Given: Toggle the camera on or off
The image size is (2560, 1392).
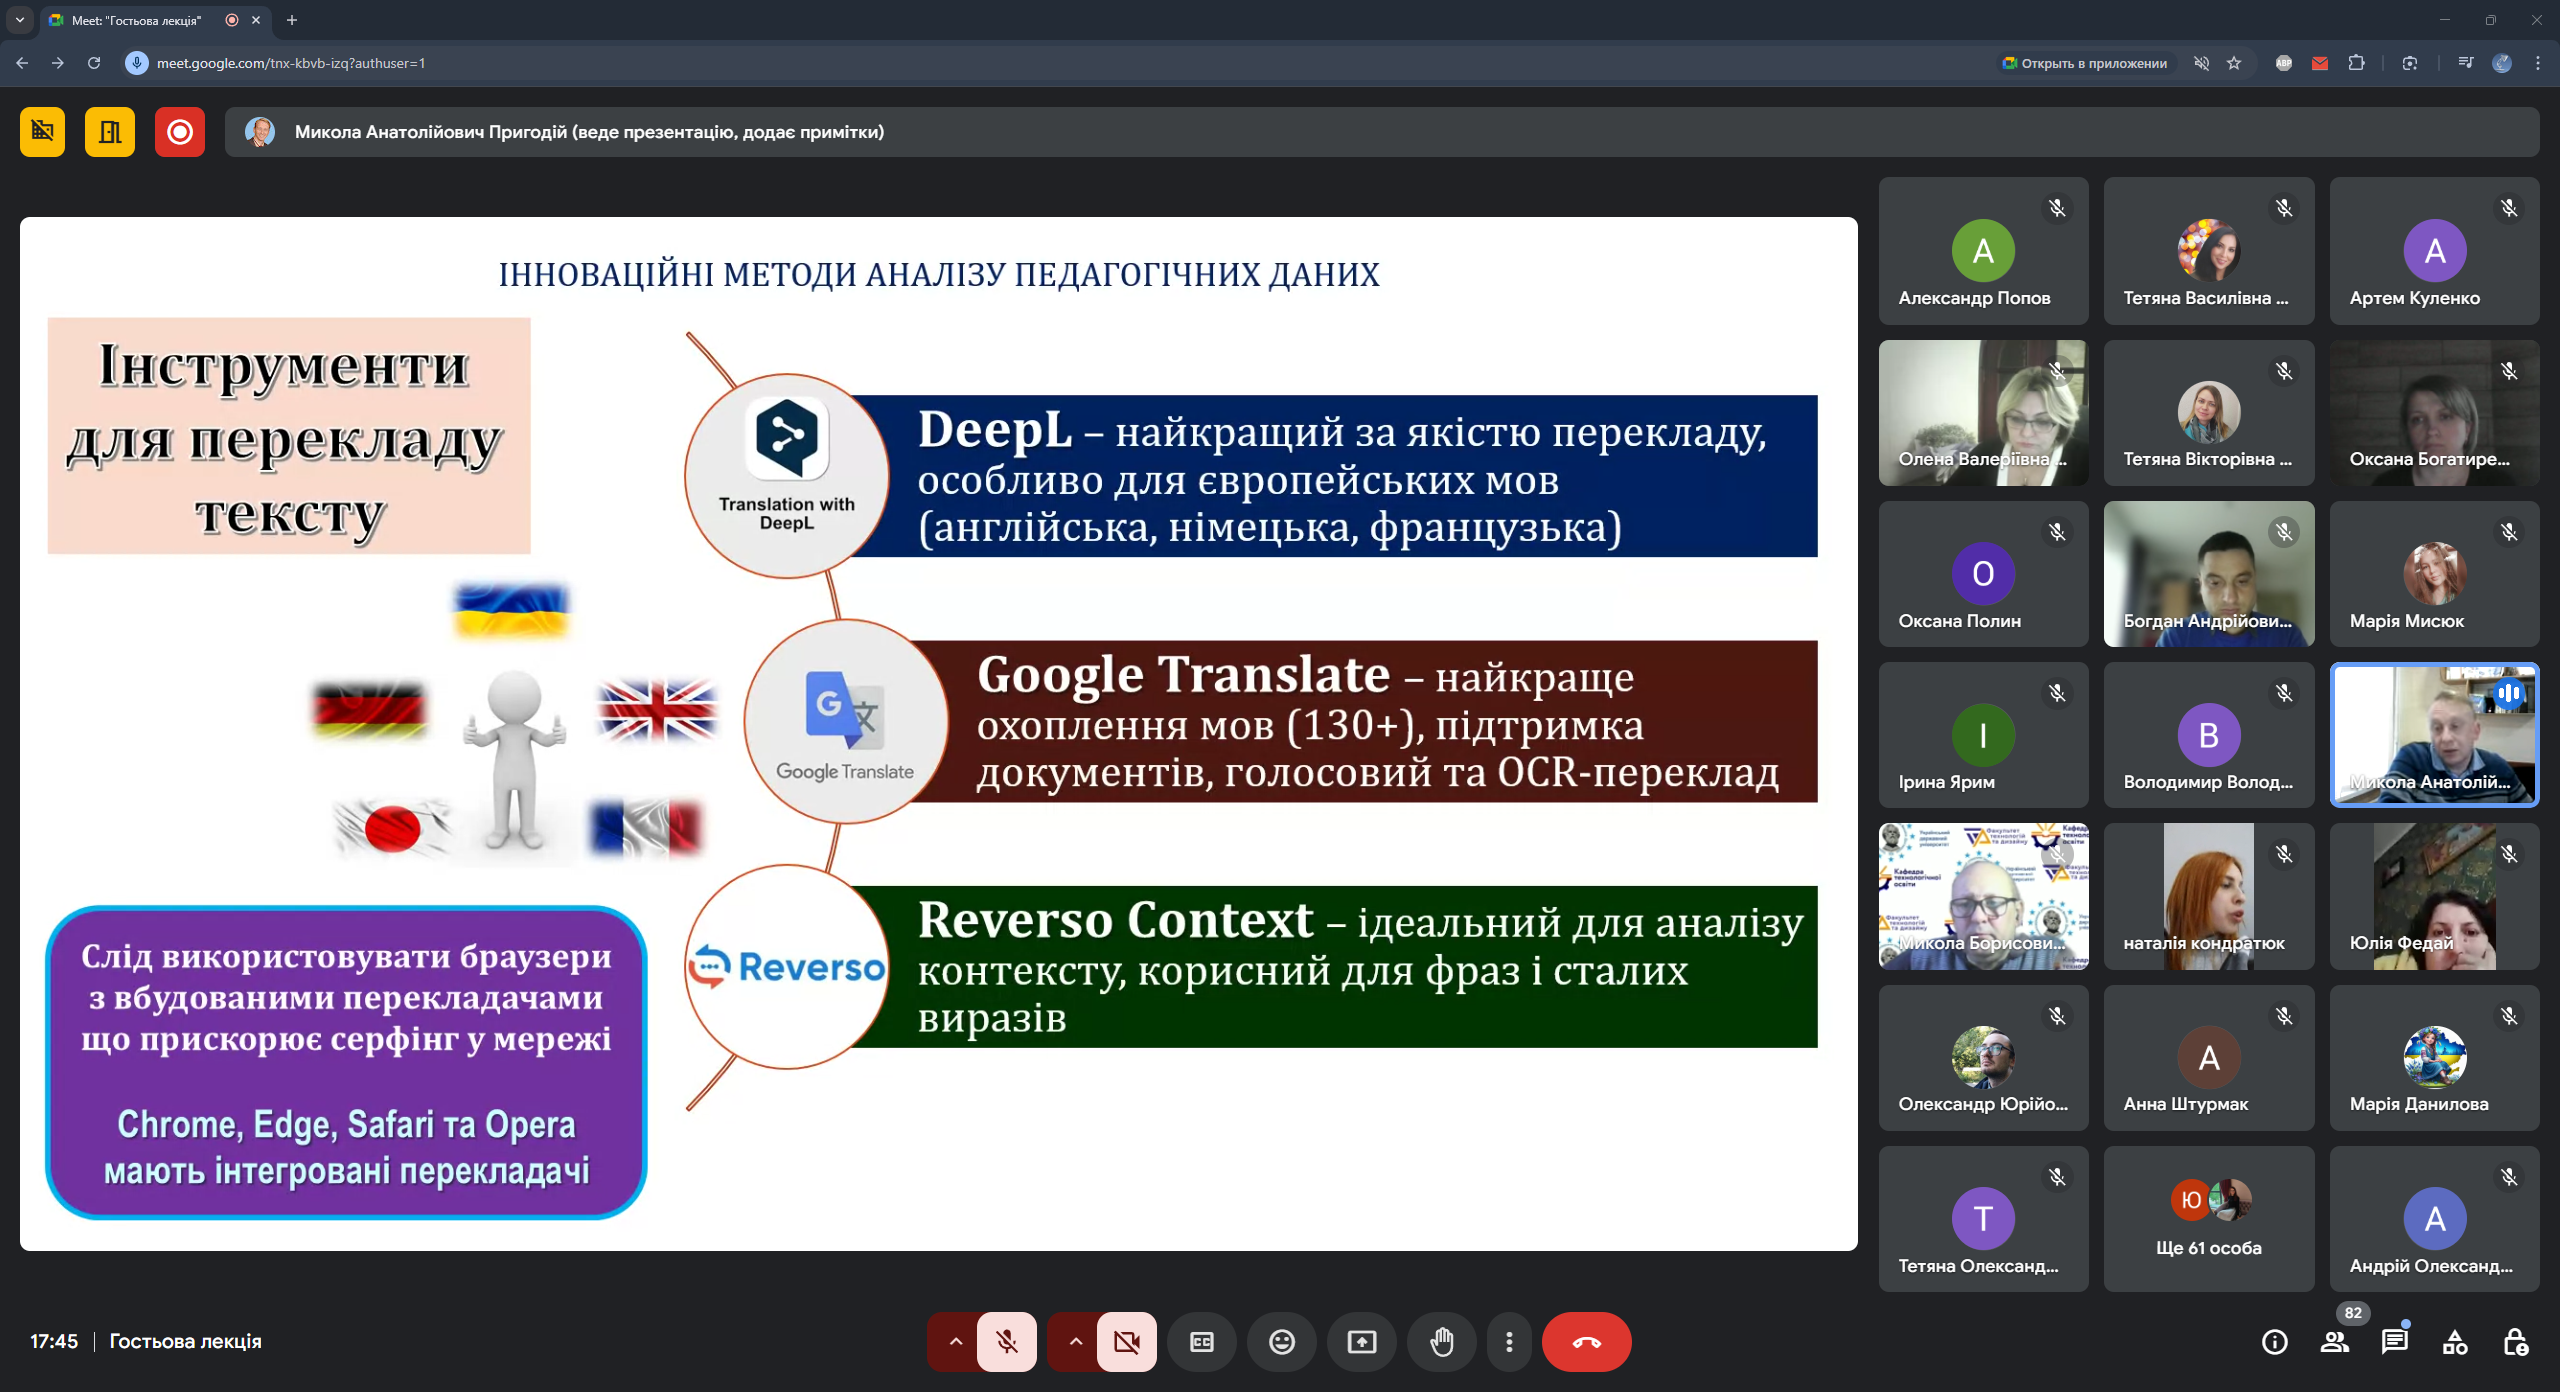Looking at the screenshot, I should 1126,1341.
